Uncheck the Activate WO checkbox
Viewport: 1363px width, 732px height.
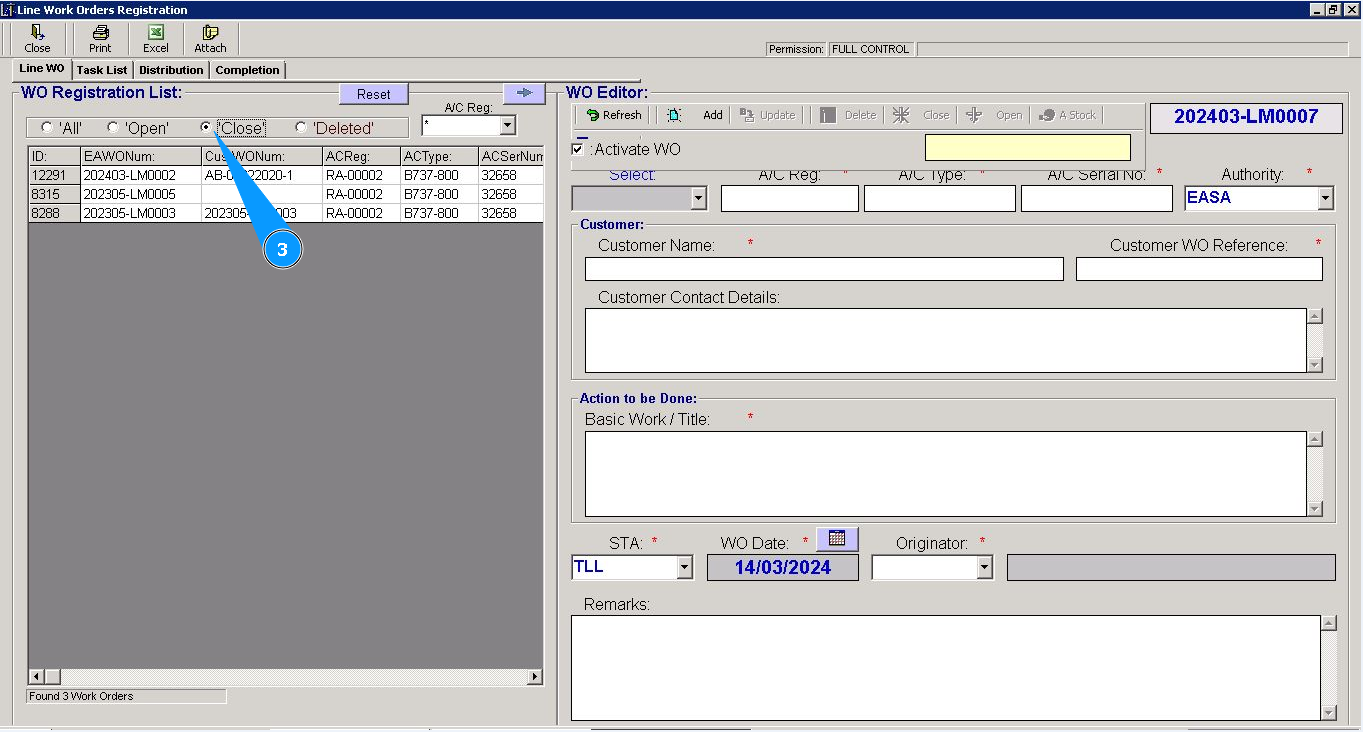click(x=578, y=150)
